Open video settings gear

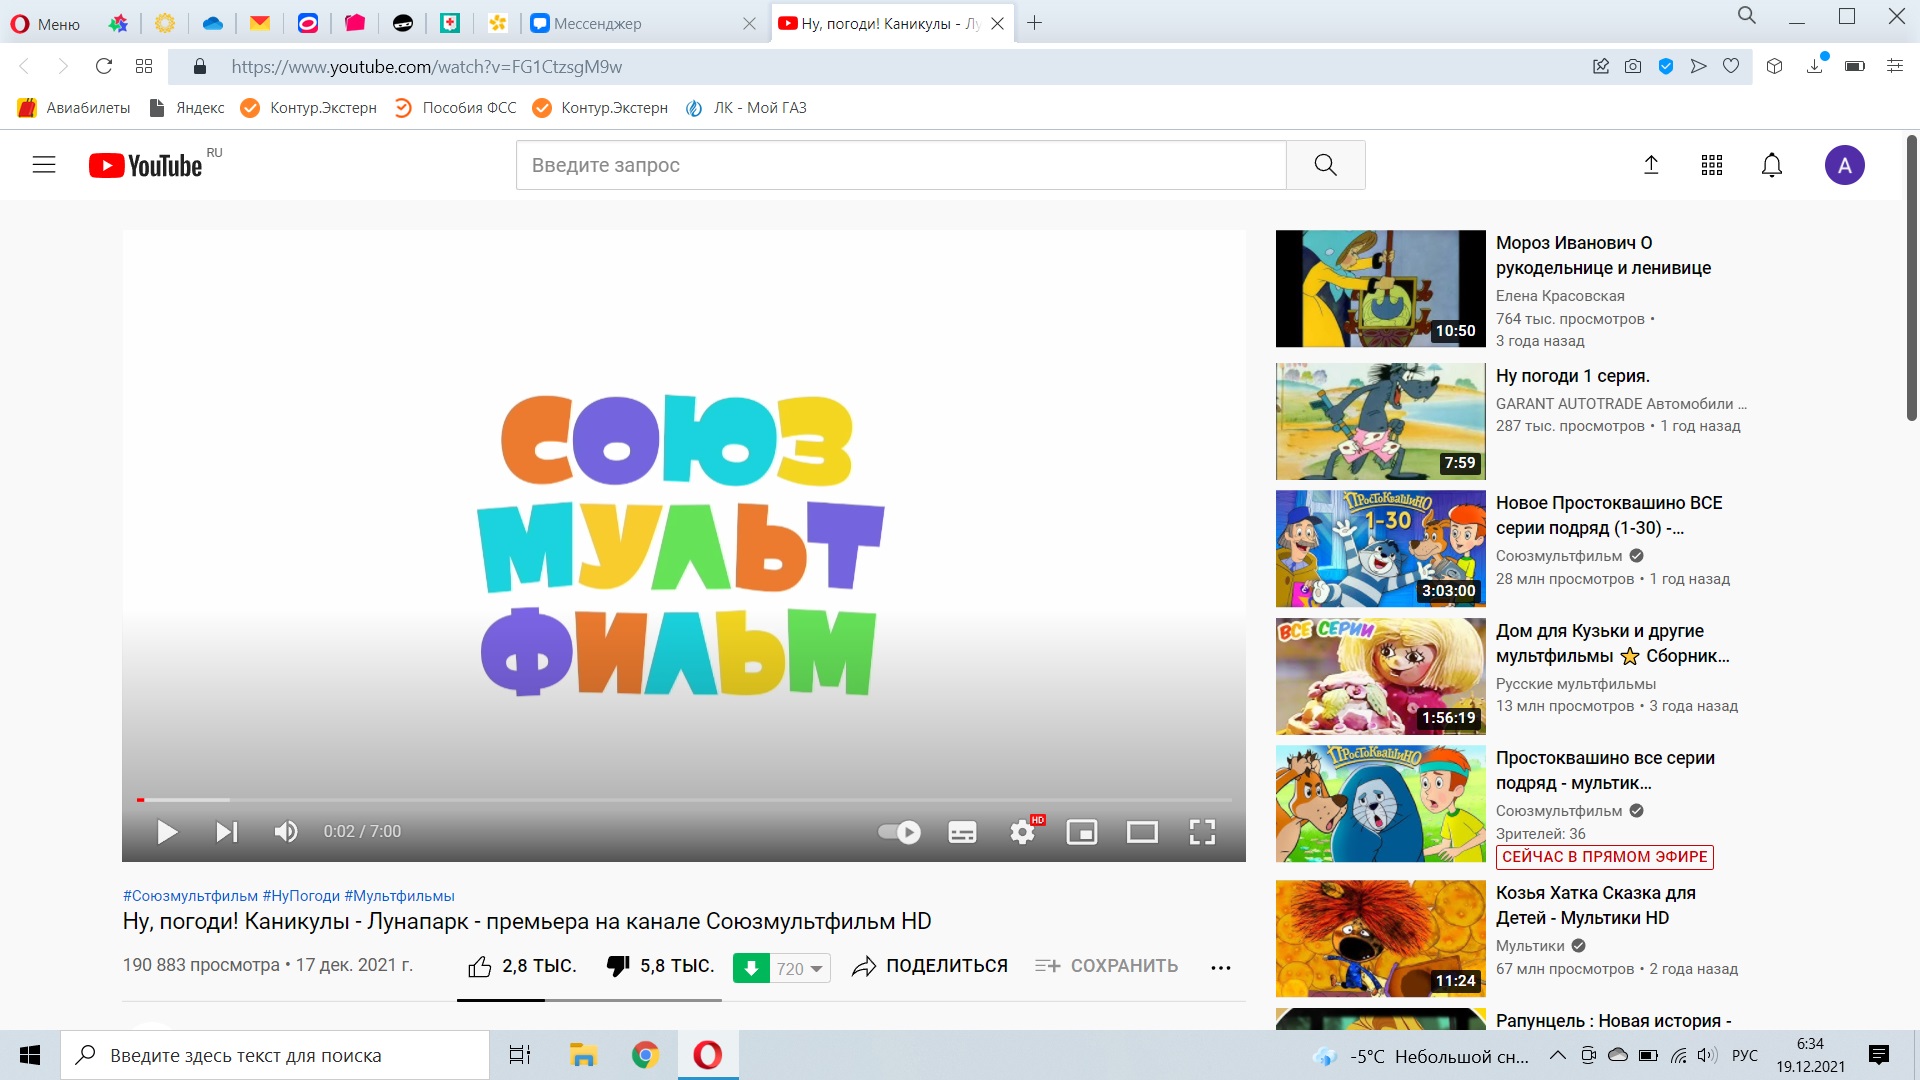[x=1024, y=831]
